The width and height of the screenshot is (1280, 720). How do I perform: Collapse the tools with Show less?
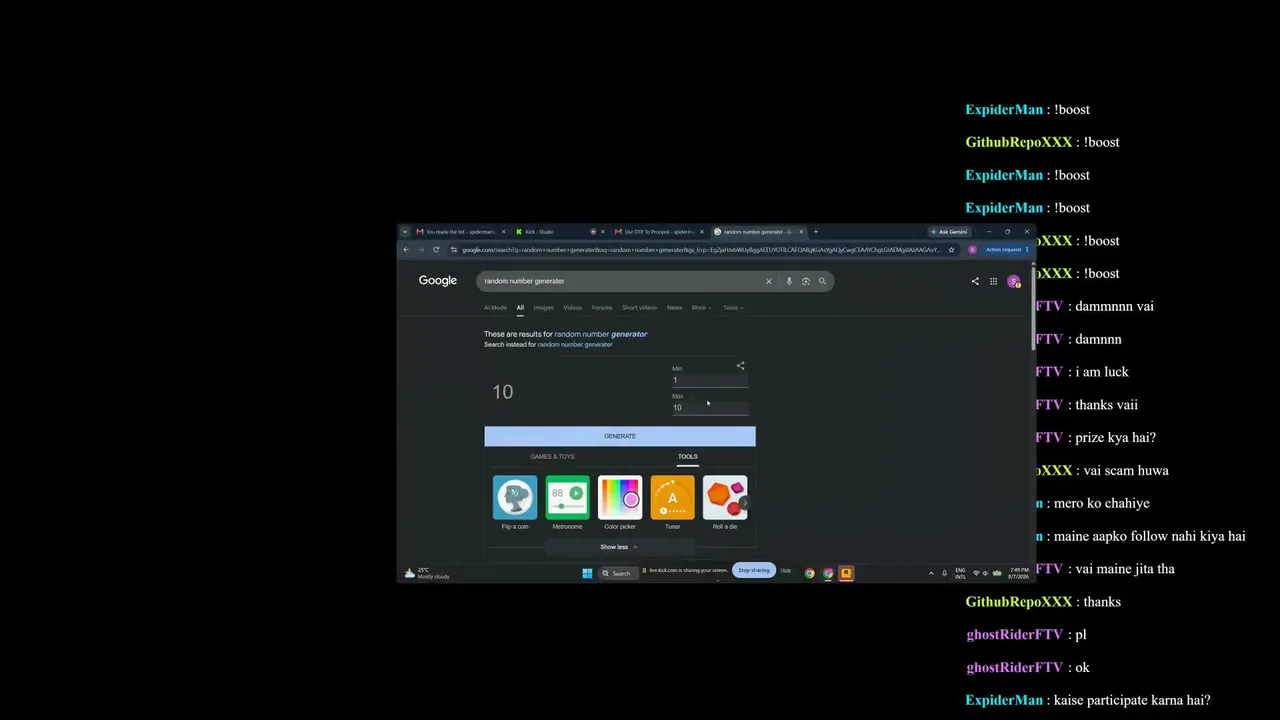(619, 547)
